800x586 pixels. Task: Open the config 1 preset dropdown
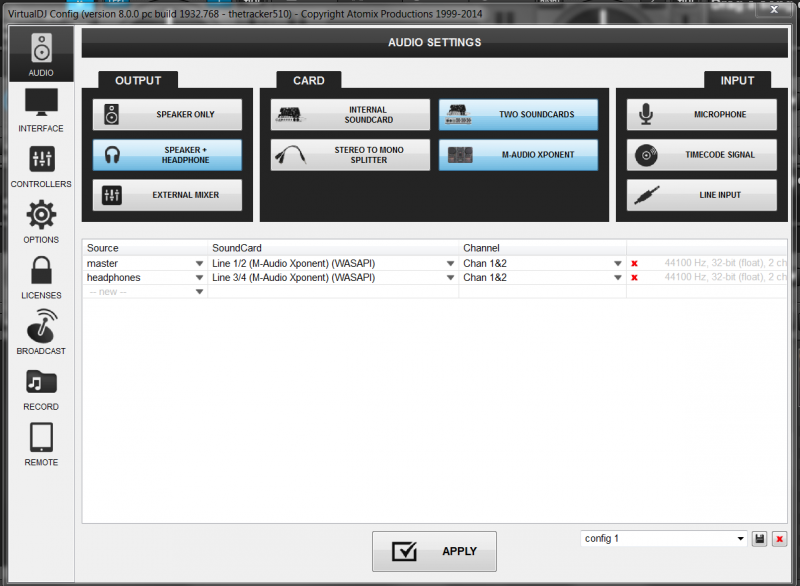pos(663,539)
